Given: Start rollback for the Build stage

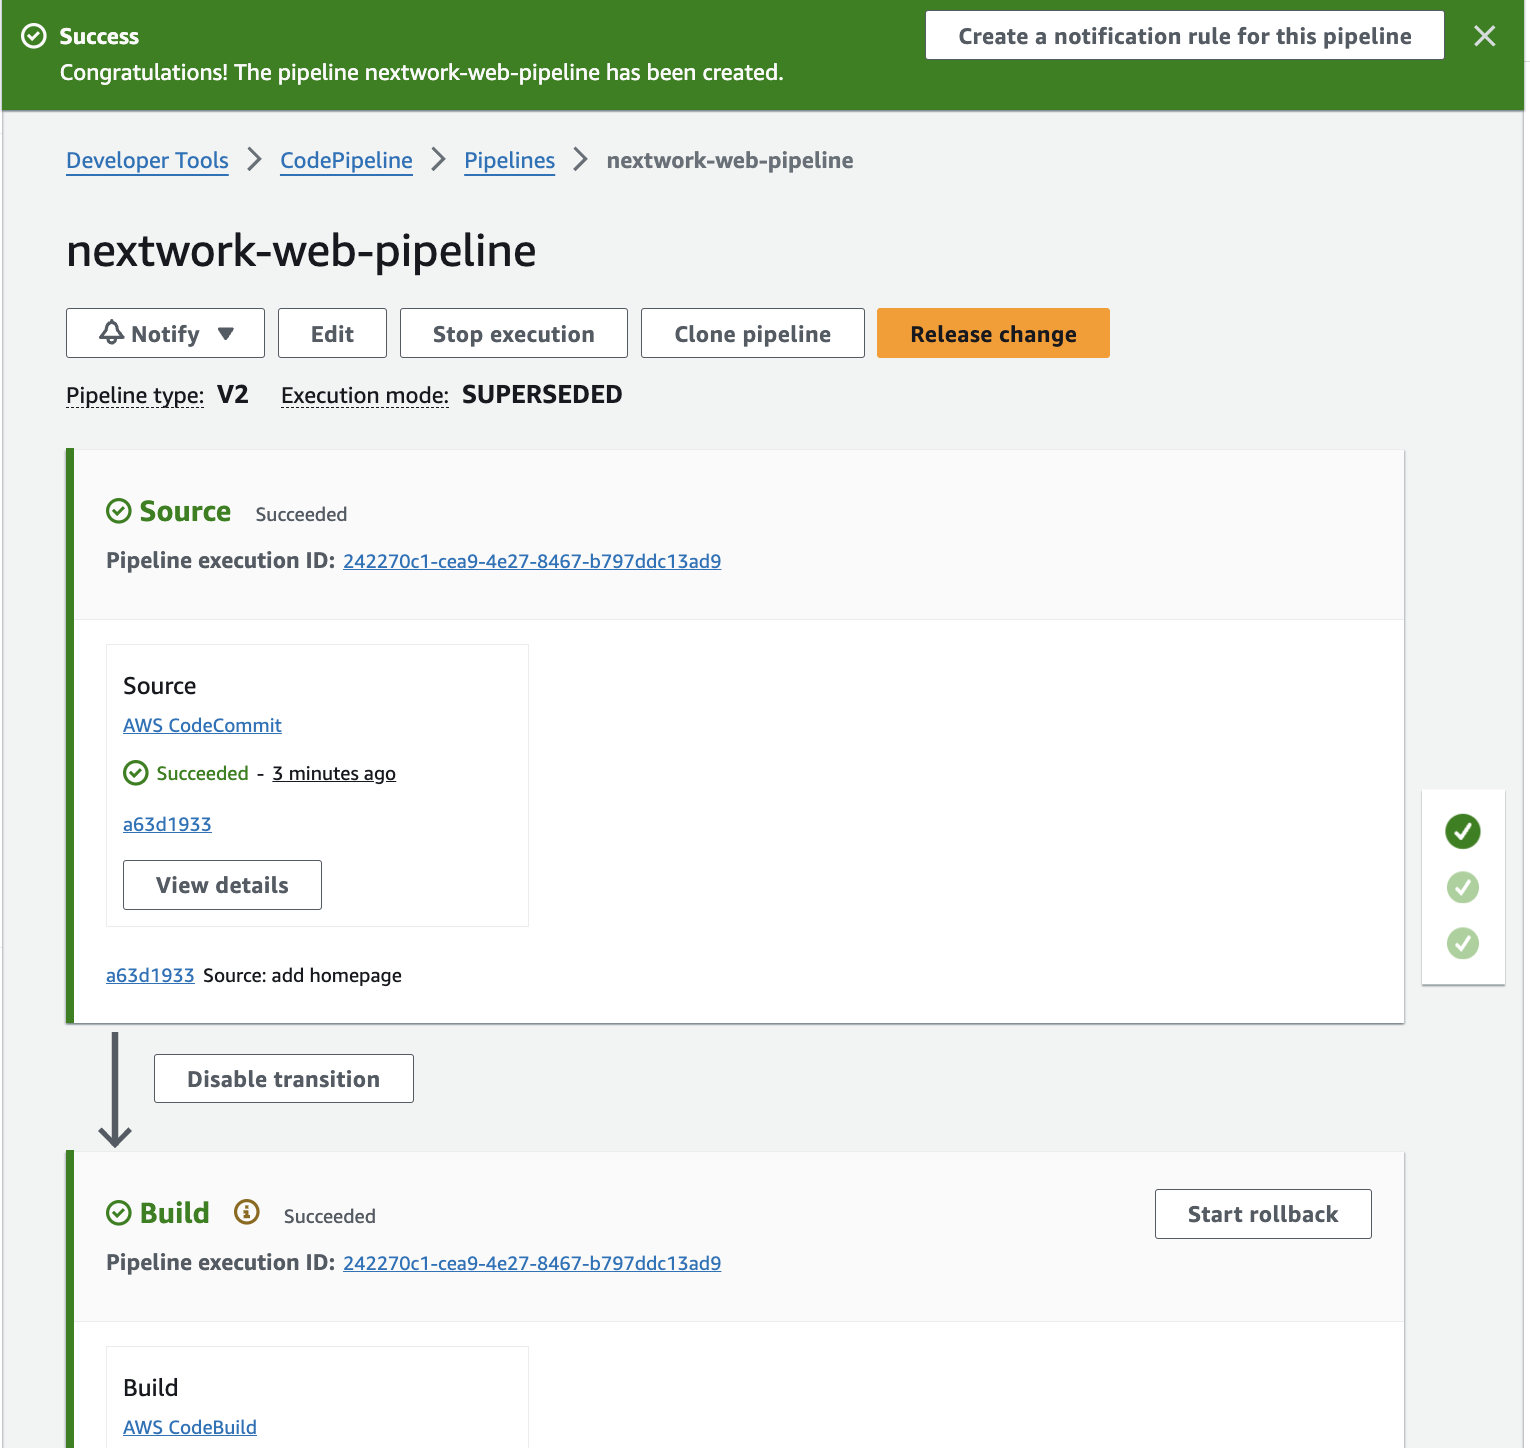Looking at the screenshot, I should pyautogui.click(x=1262, y=1214).
